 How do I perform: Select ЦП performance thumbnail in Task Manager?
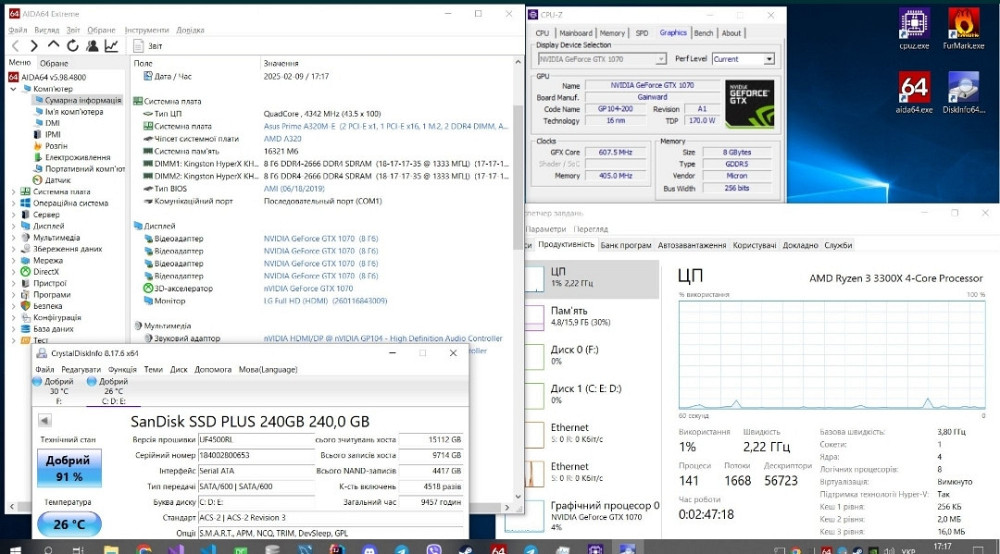coord(534,279)
